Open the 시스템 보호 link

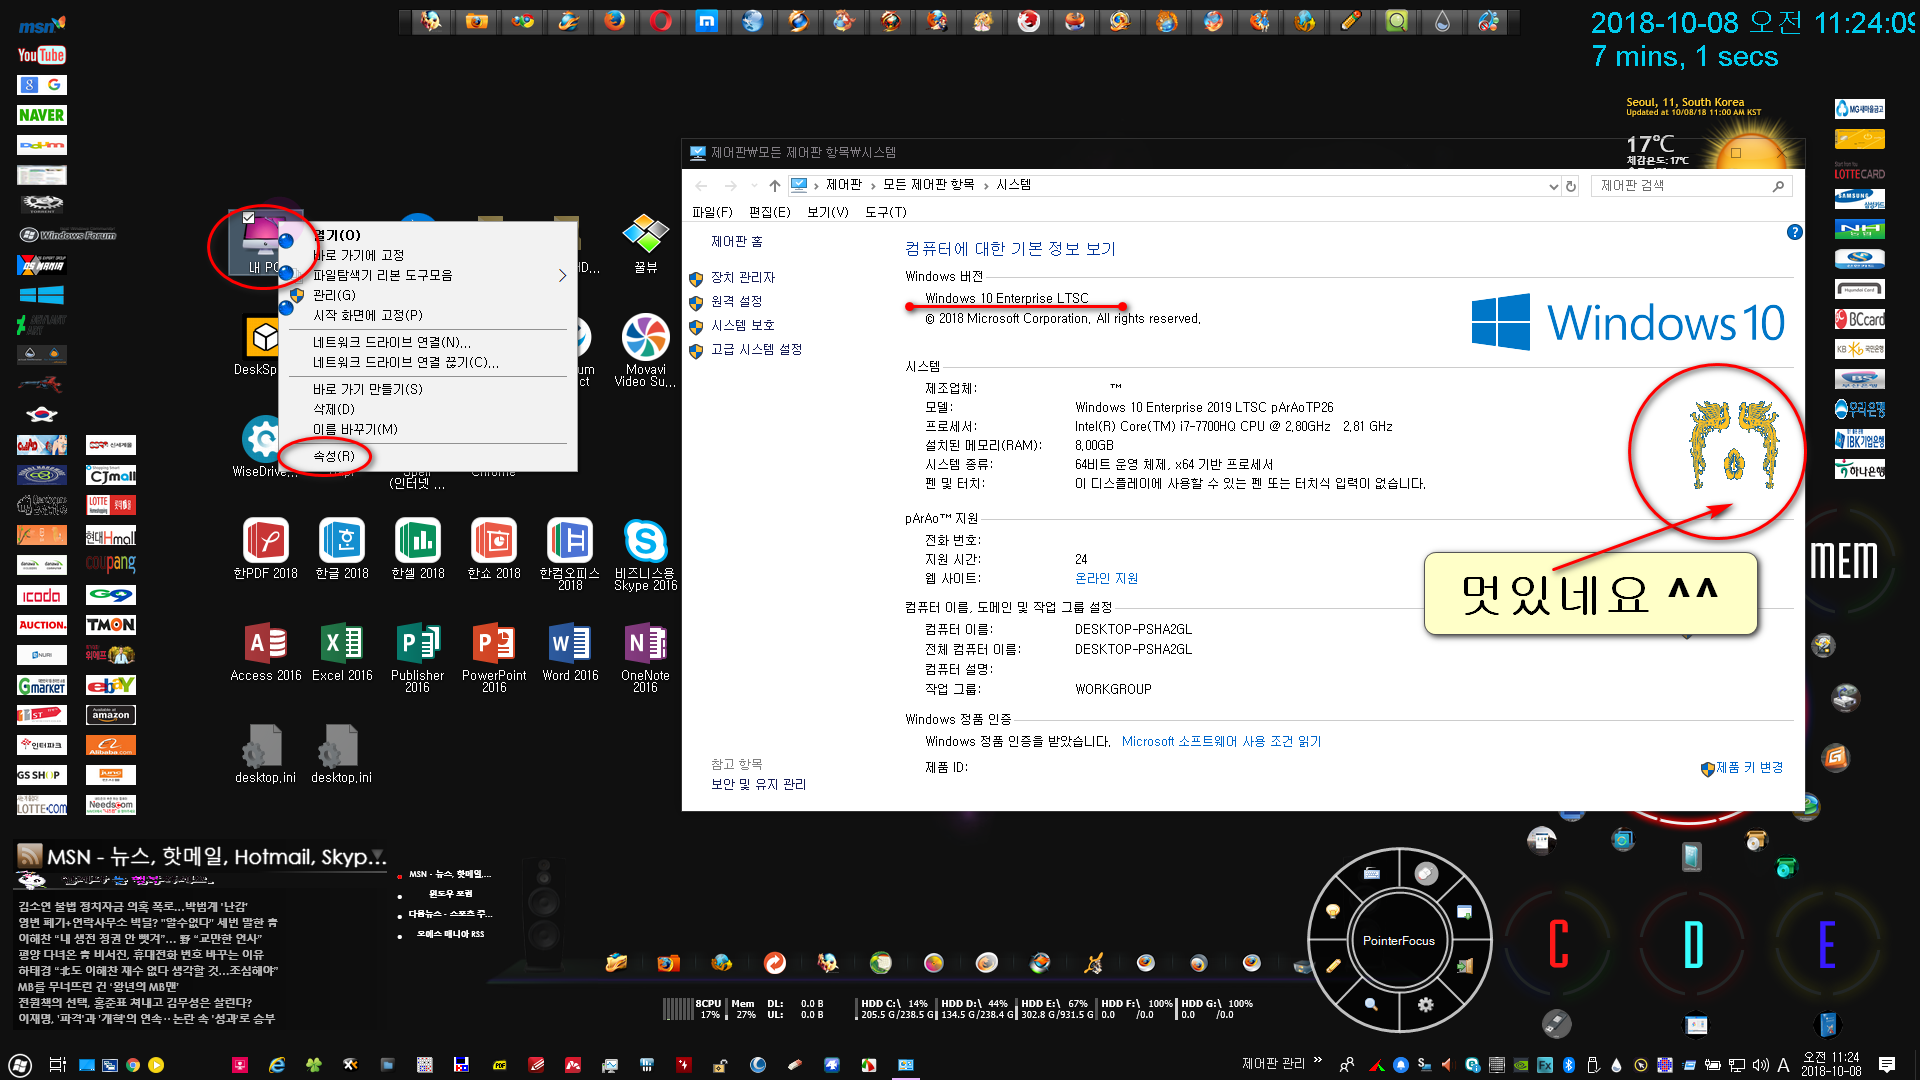point(743,325)
